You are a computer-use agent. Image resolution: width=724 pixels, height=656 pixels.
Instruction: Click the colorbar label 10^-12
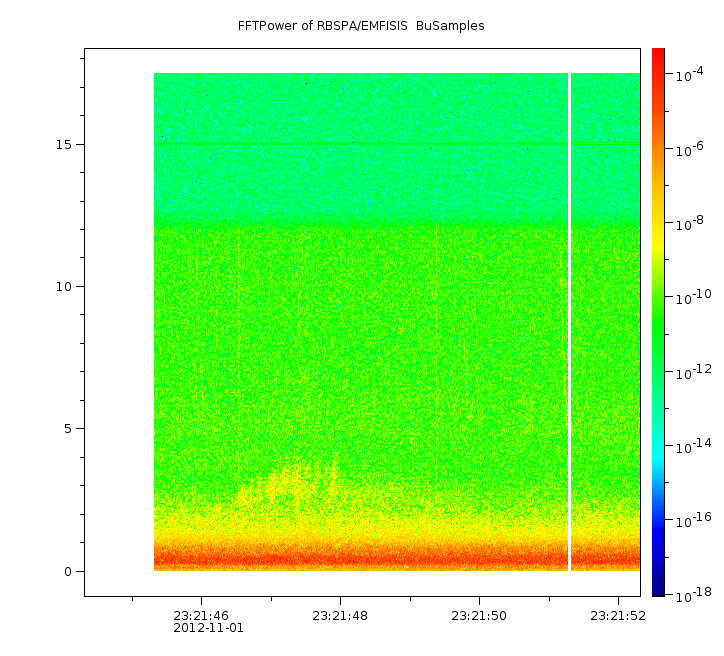pos(694,372)
